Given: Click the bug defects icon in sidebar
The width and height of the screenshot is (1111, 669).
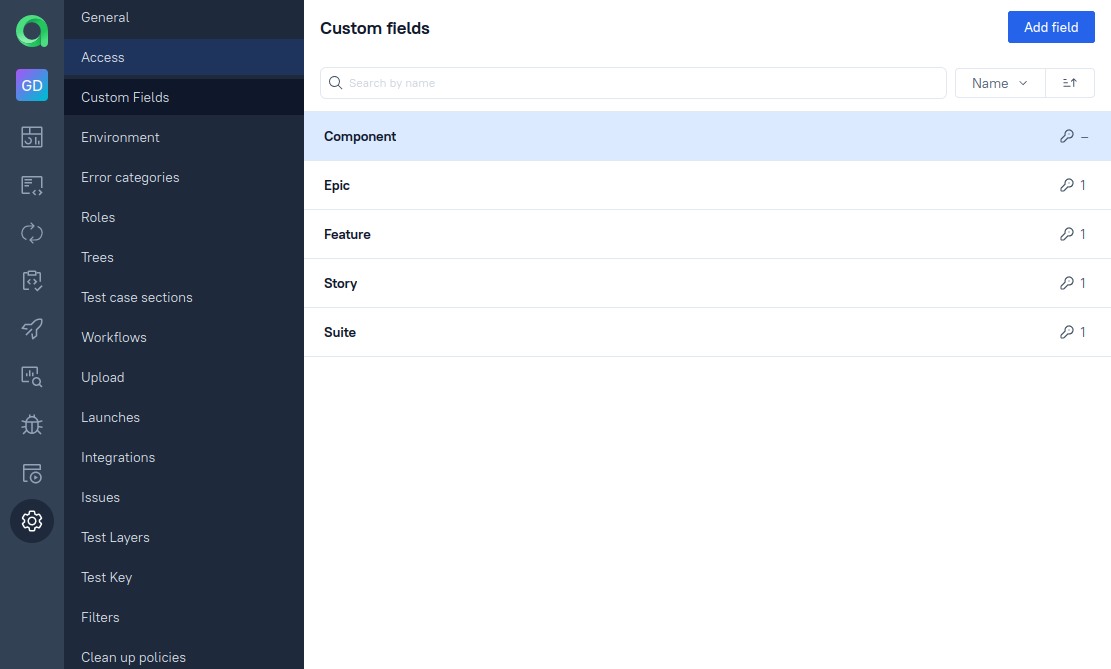Looking at the screenshot, I should pos(31,425).
